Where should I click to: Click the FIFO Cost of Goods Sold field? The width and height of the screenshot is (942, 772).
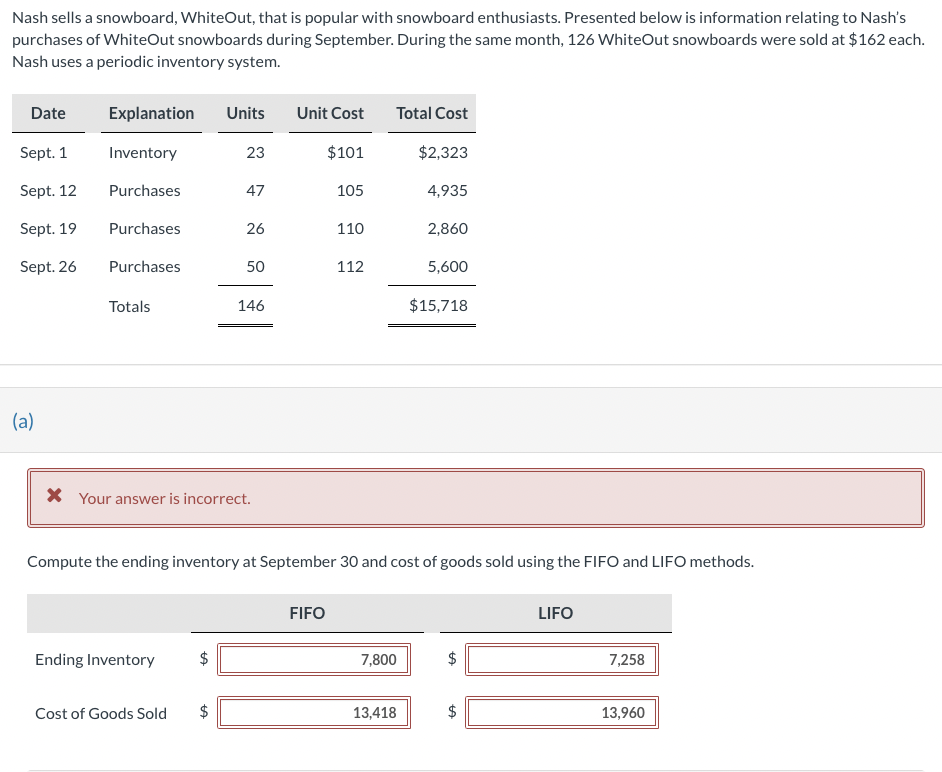[x=313, y=711]
